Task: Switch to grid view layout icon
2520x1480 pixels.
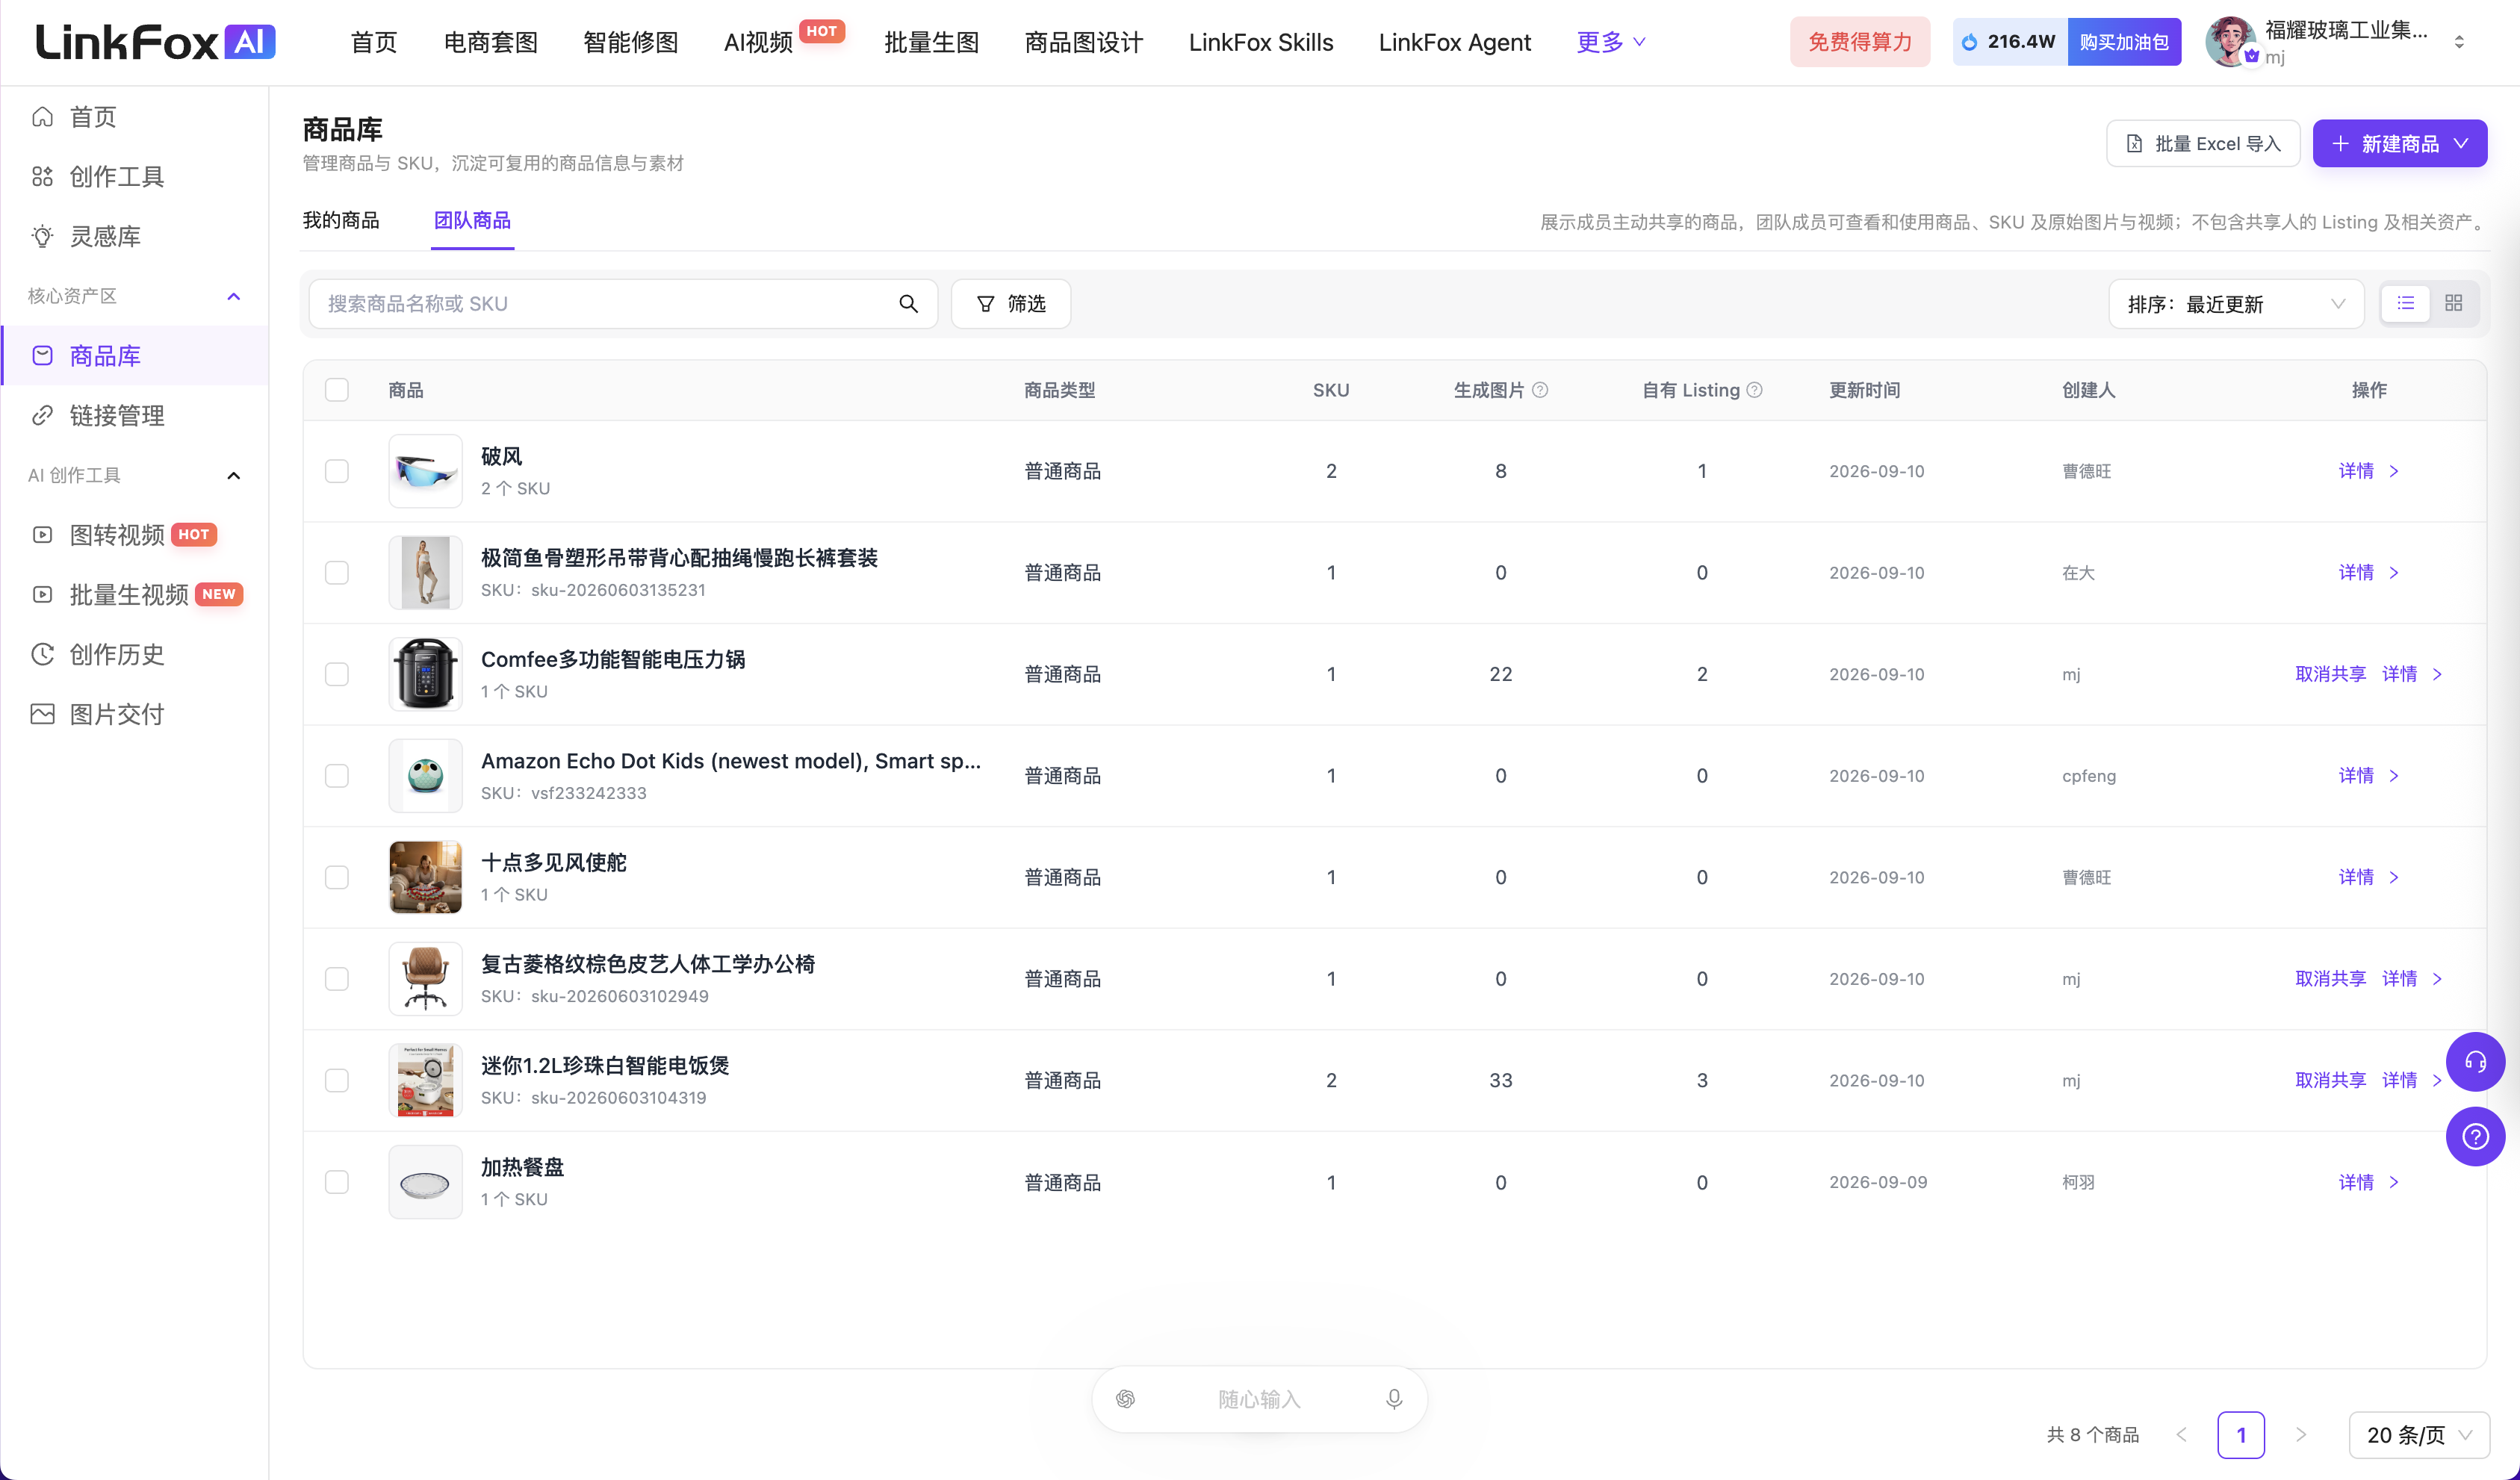Action: pos(2453,303)
